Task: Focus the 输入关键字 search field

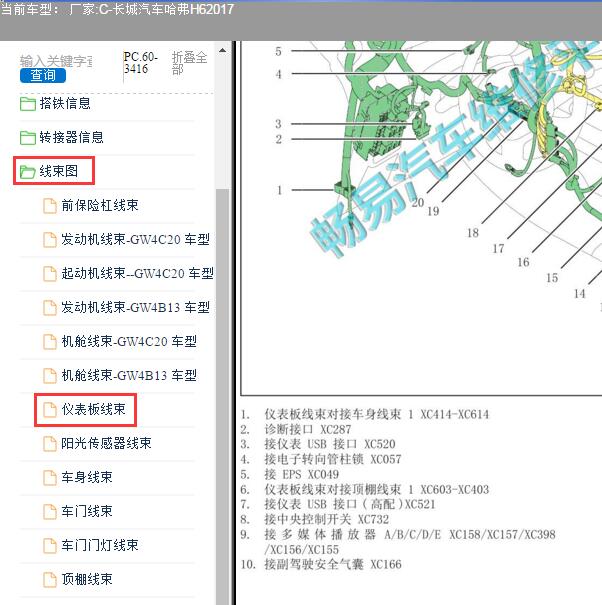Action: pos(56,61)
